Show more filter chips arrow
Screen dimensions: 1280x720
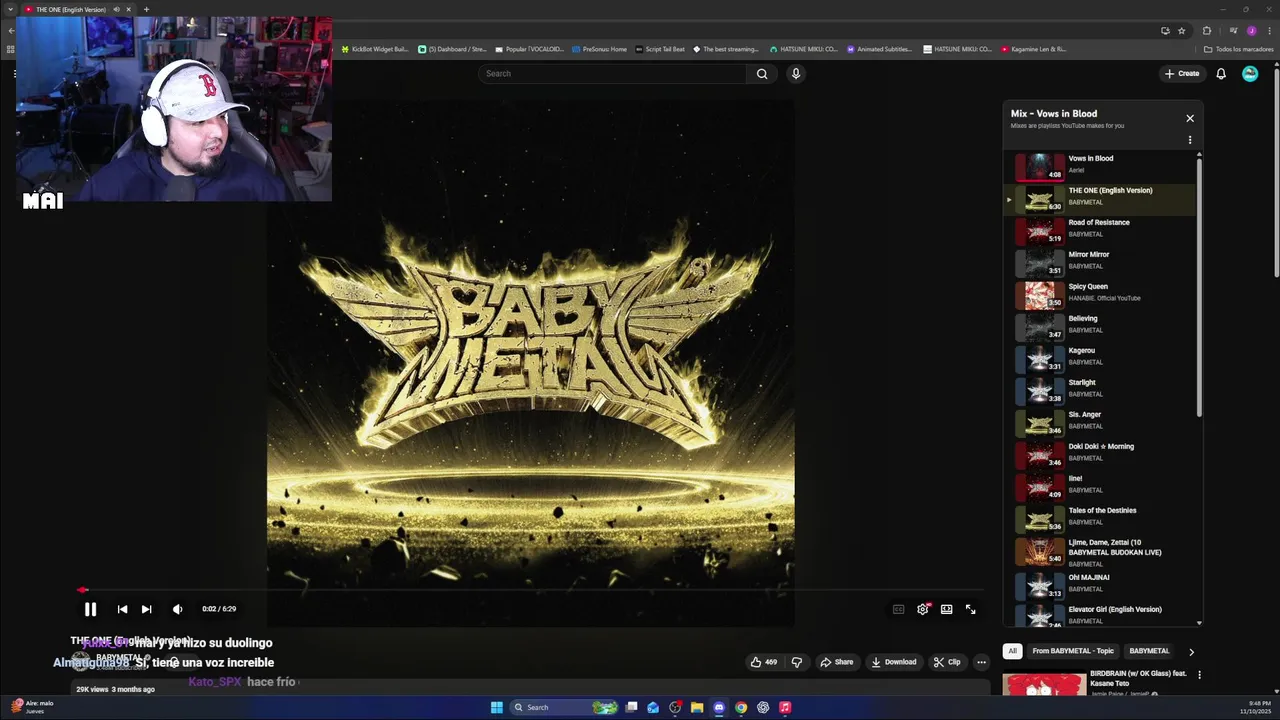1191,652
